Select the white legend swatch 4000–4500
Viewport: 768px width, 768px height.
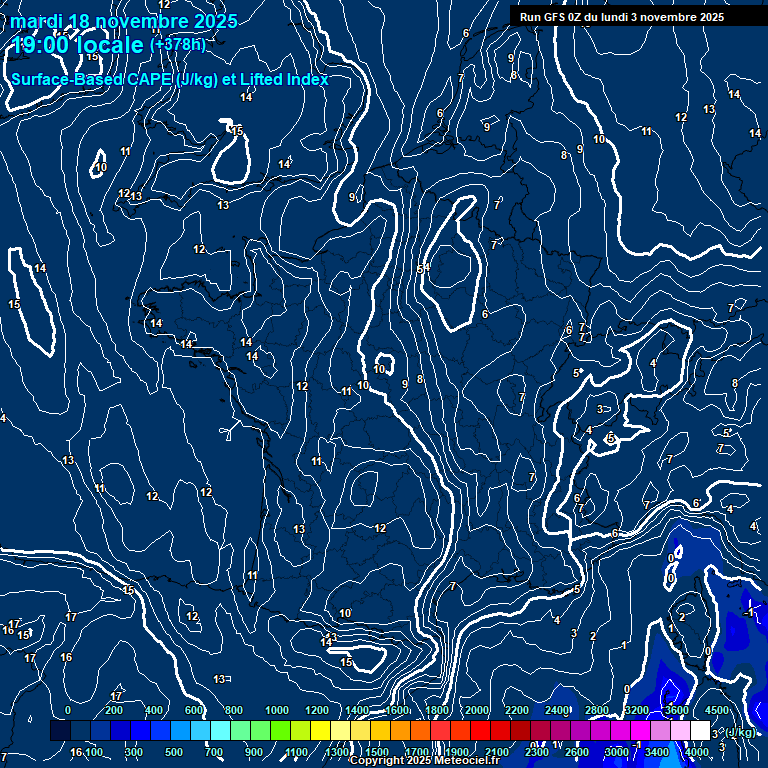[x=700, y=730]
